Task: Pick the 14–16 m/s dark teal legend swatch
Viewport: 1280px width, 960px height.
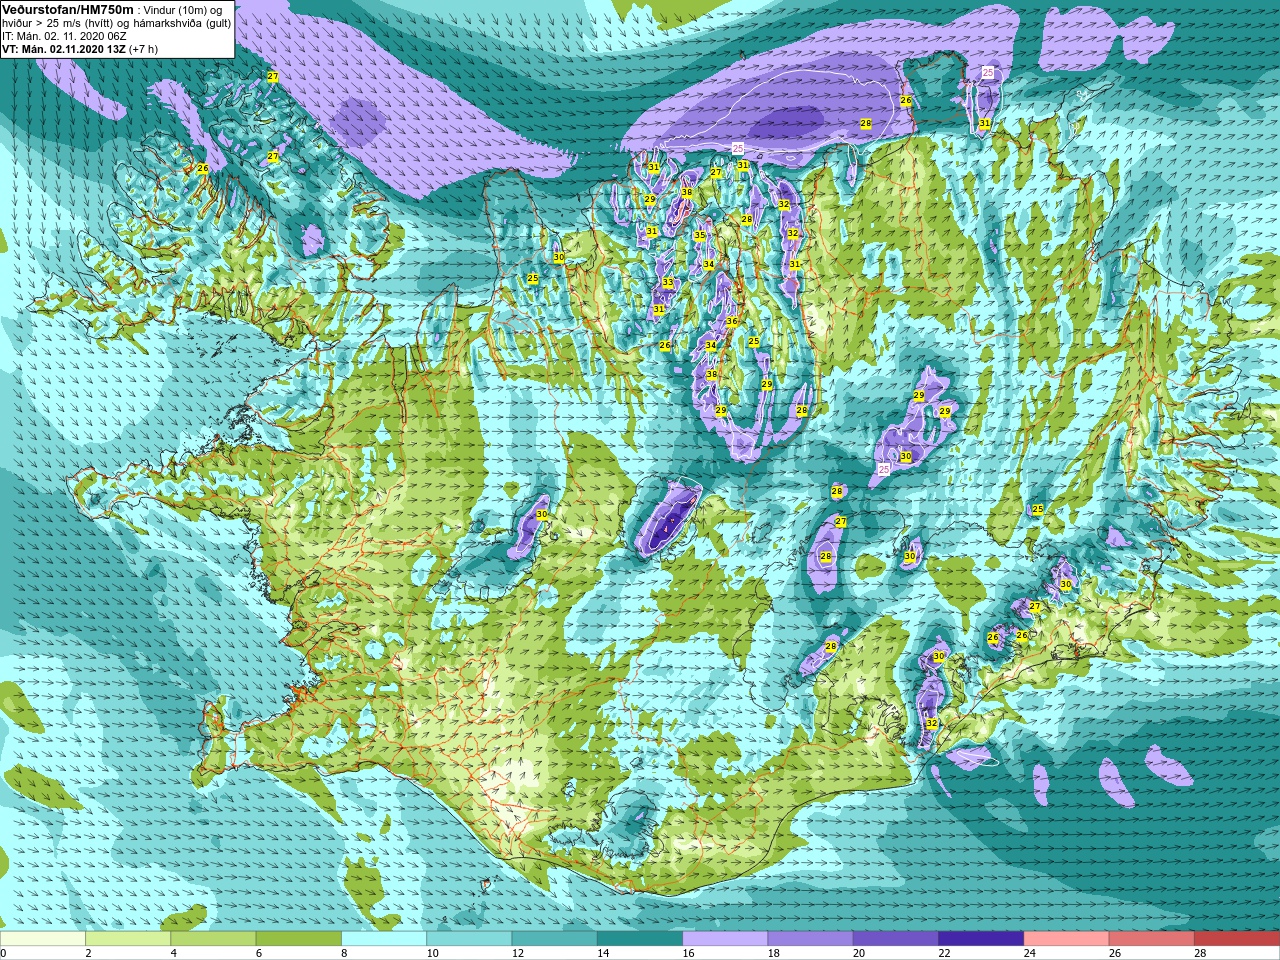Action: [x=640, y=939]
